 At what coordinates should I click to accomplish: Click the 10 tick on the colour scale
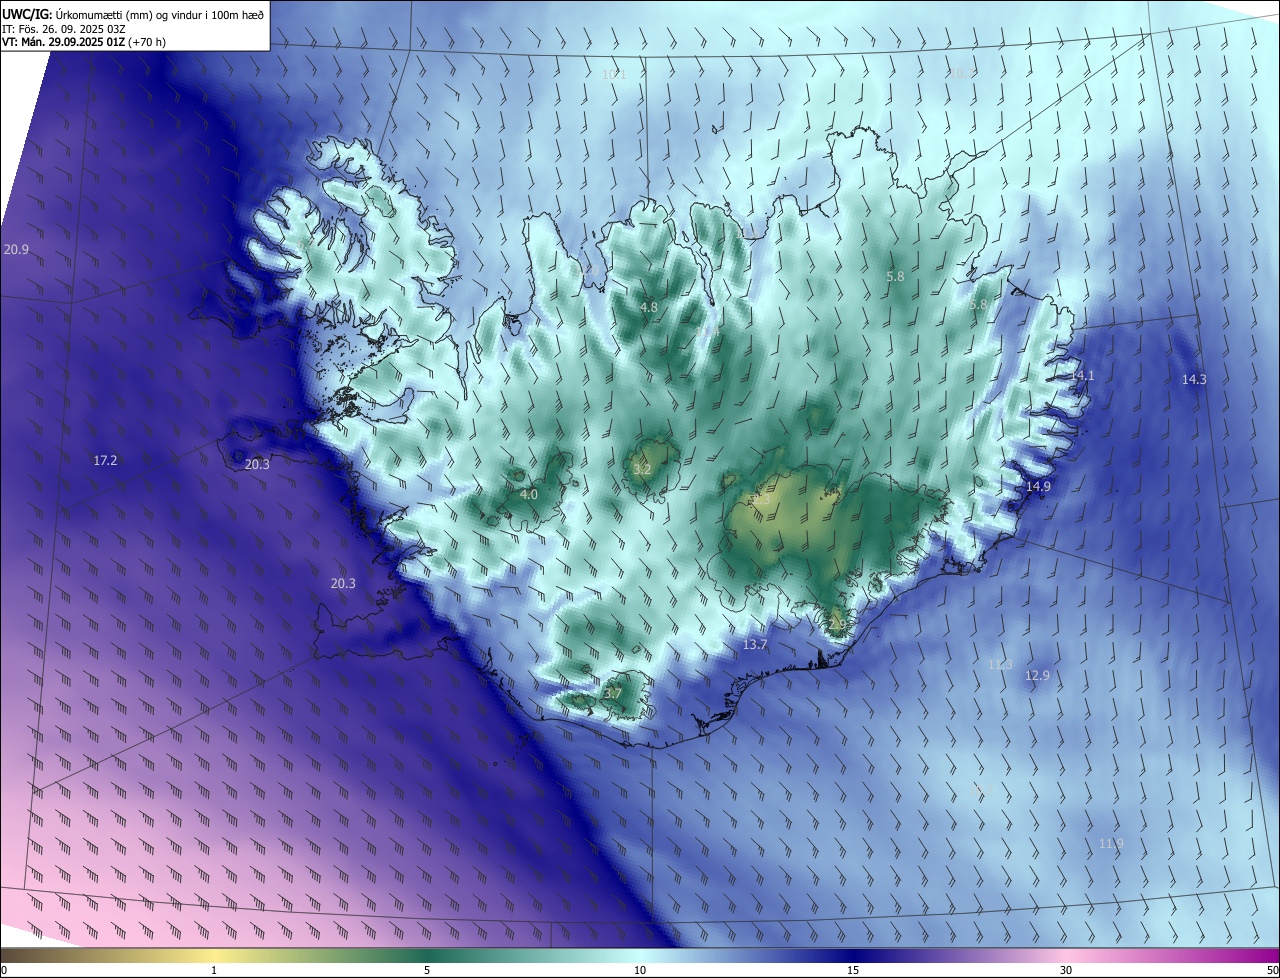point(640,970)
